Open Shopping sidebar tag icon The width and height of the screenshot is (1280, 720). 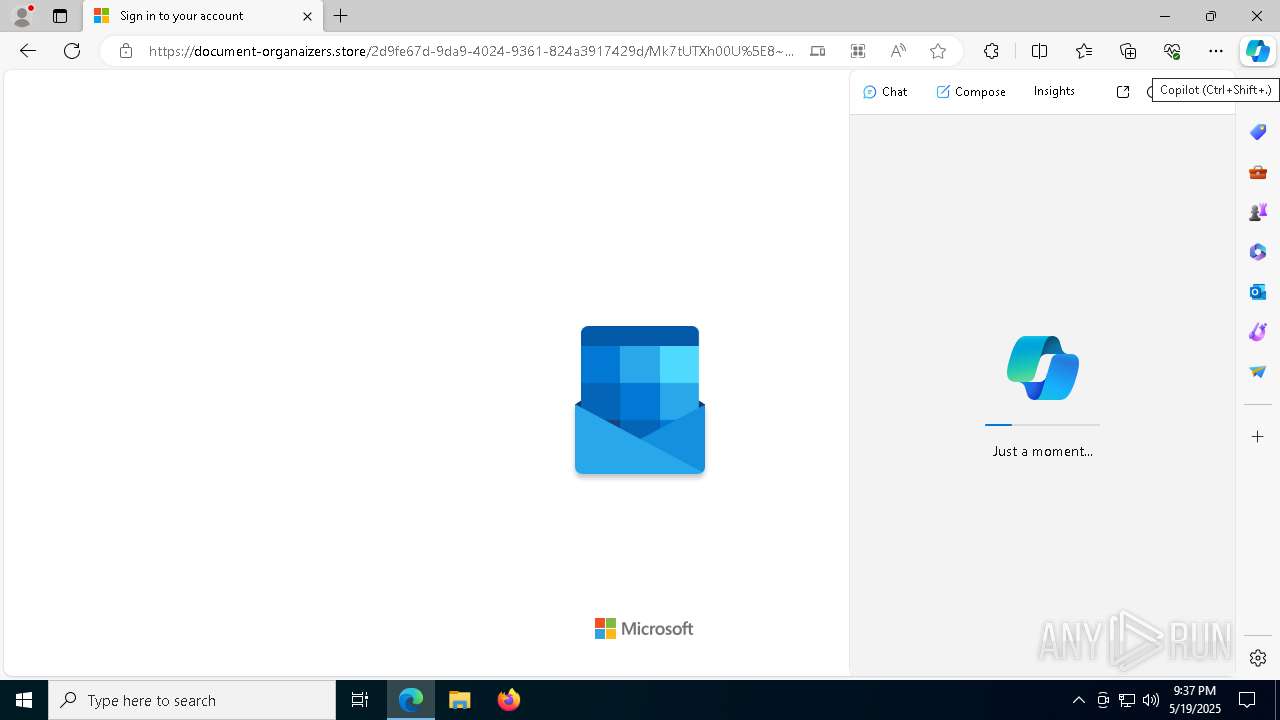click(x=1258, y=132)
